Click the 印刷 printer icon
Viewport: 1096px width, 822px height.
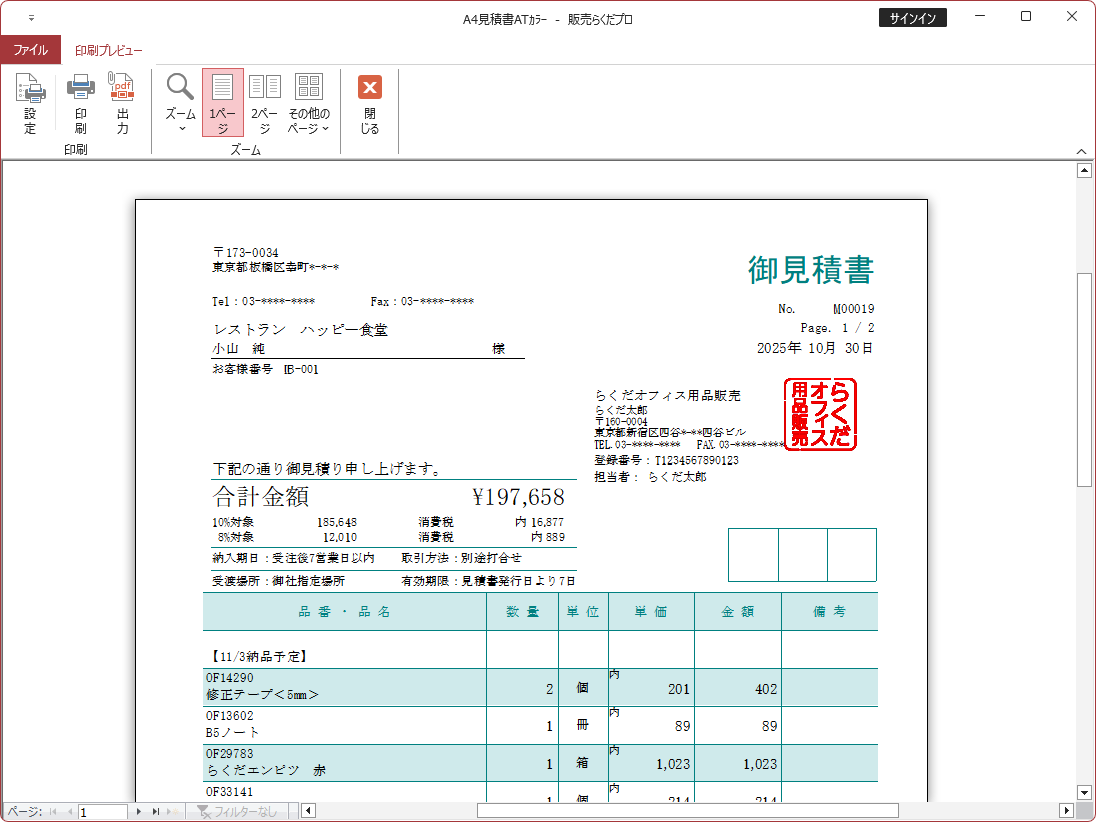(x=80, y=103)
